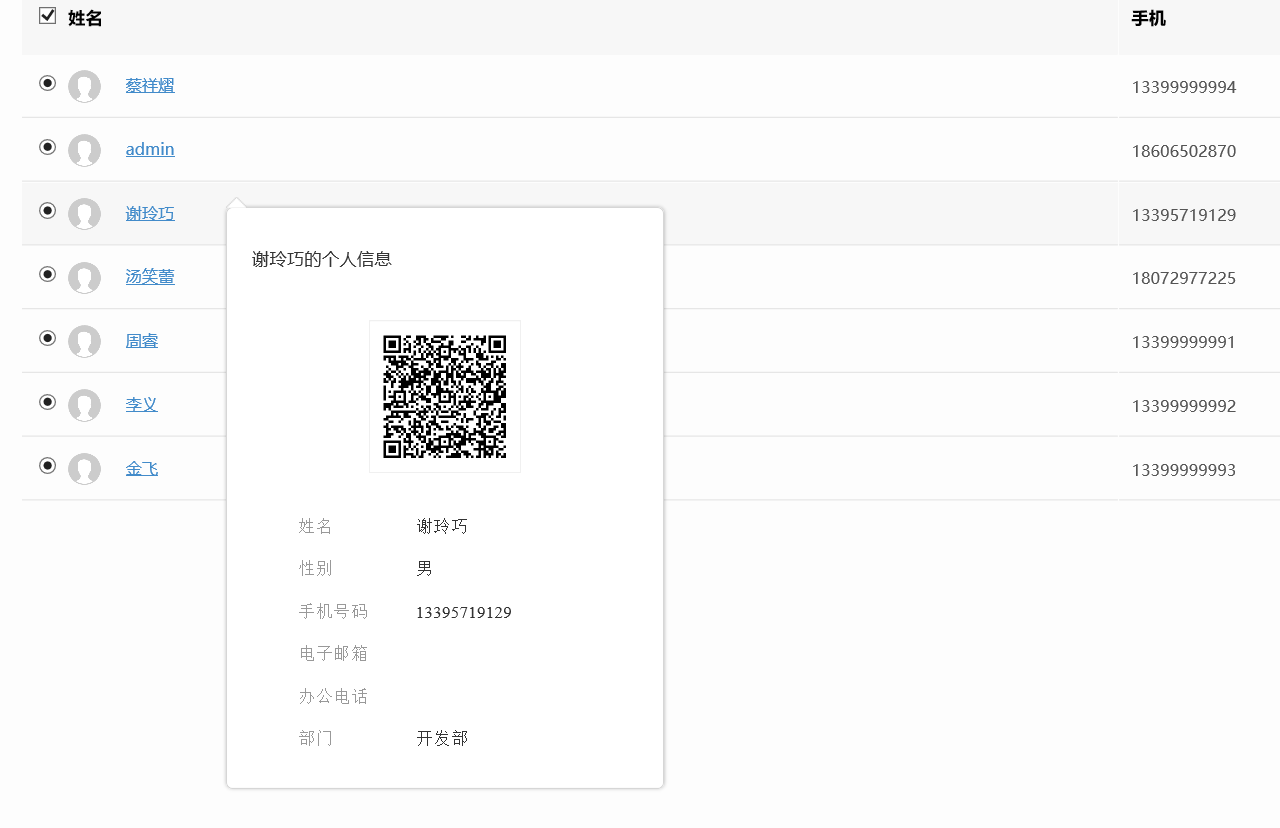1280x828 pixels.
Task: Select the radio button in 周睿's row
Action: 47,338
